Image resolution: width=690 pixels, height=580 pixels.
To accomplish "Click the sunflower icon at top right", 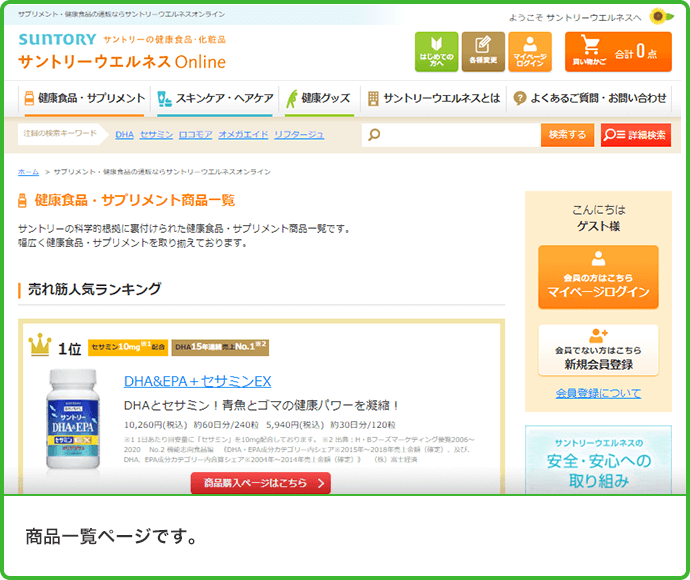I will coord(660,17).
